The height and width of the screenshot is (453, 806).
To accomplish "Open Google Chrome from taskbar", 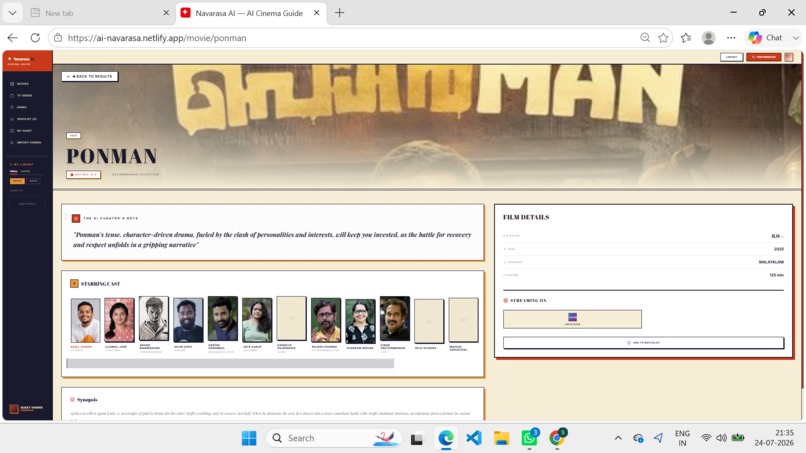I will [557, 438].
